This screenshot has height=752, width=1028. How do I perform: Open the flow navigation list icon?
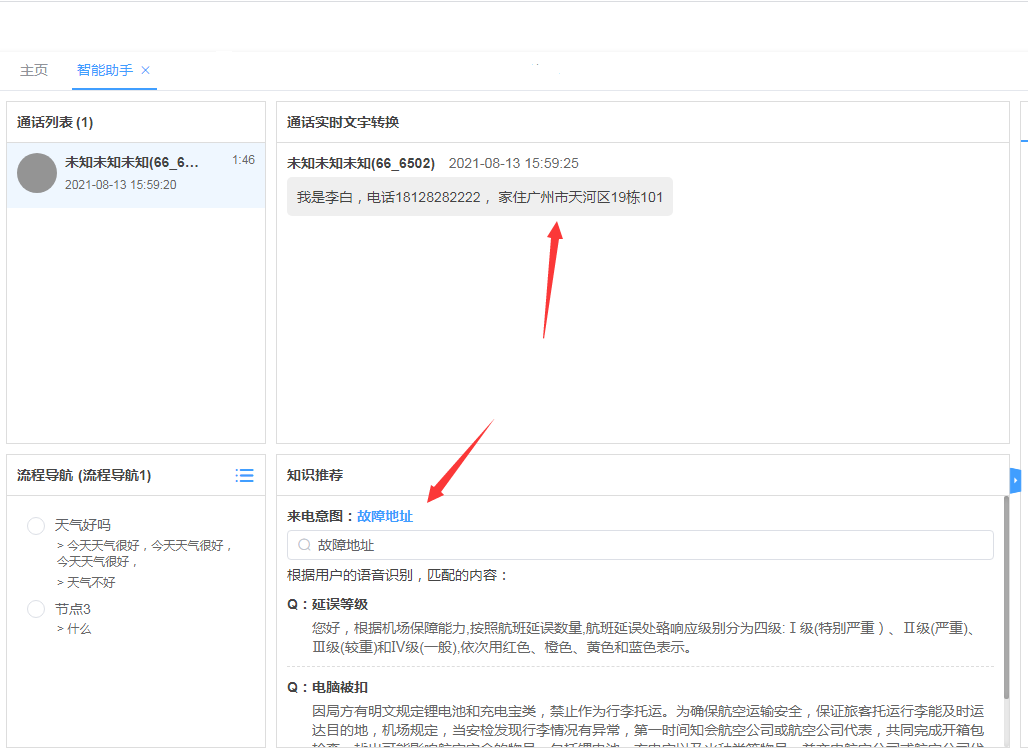click(x=244, y=475)
